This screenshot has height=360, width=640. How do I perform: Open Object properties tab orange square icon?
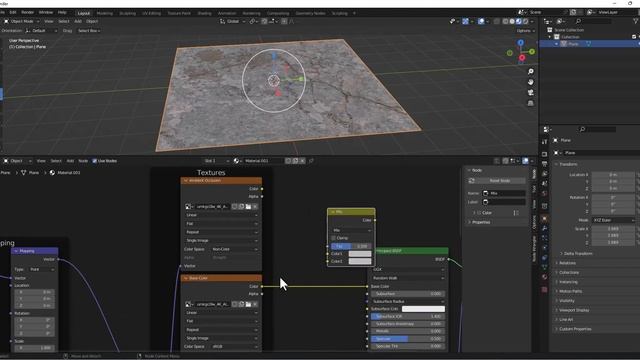(544, 219)
